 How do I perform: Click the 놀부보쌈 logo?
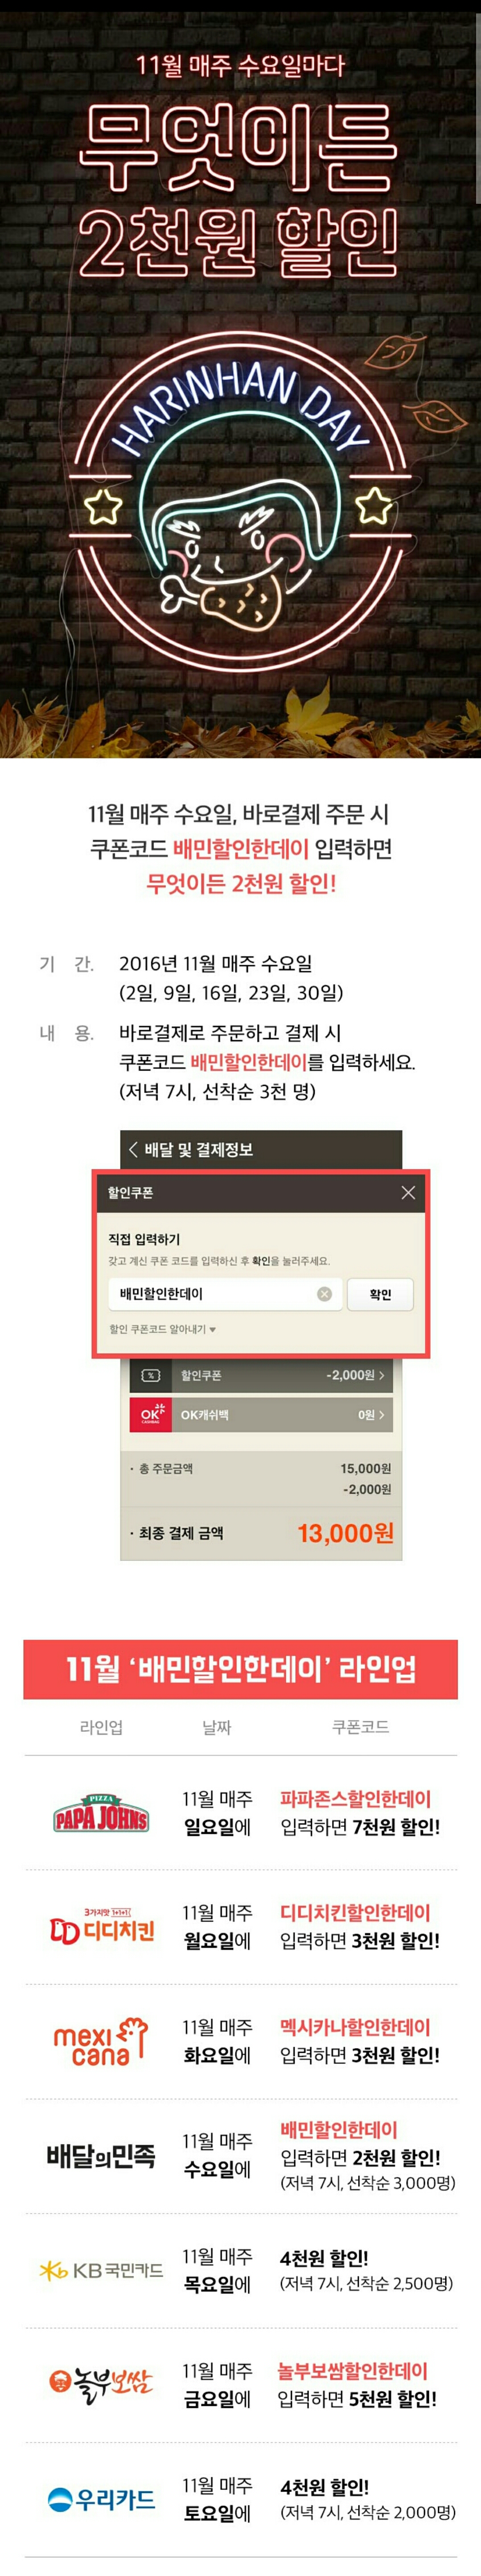tap(101, 2384)
